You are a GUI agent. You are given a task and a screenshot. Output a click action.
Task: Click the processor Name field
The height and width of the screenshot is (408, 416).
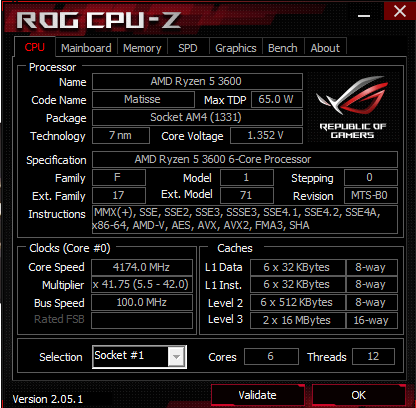pyautogui.click(x=197, y=81)
